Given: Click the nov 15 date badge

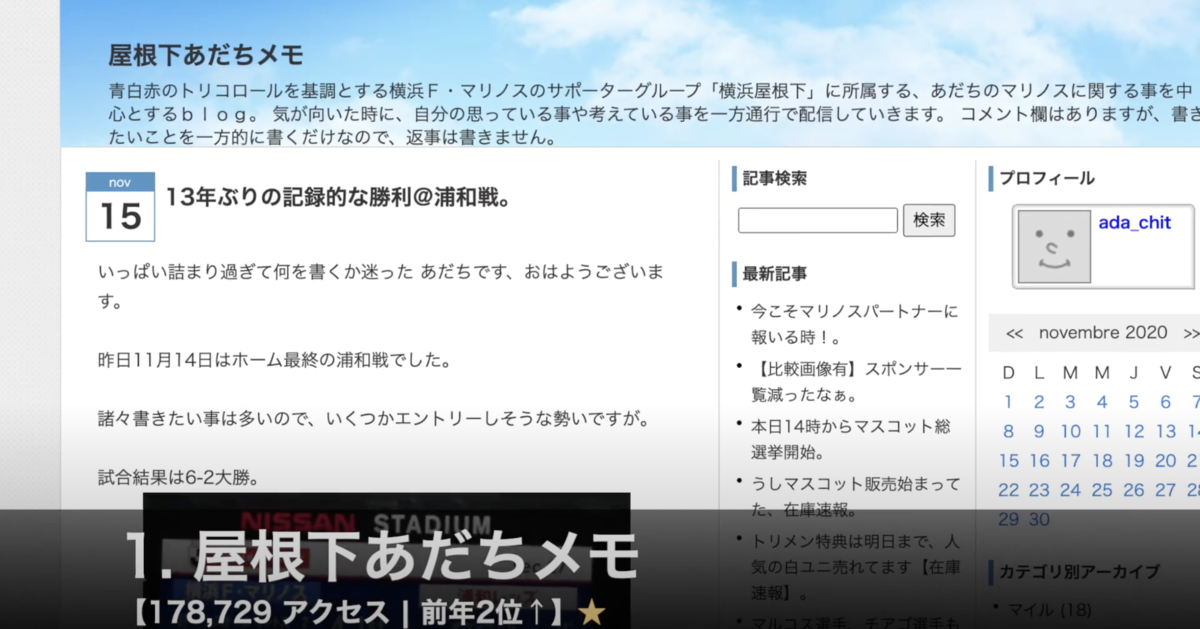Looking at the screenshot, I should pos(121,207).
